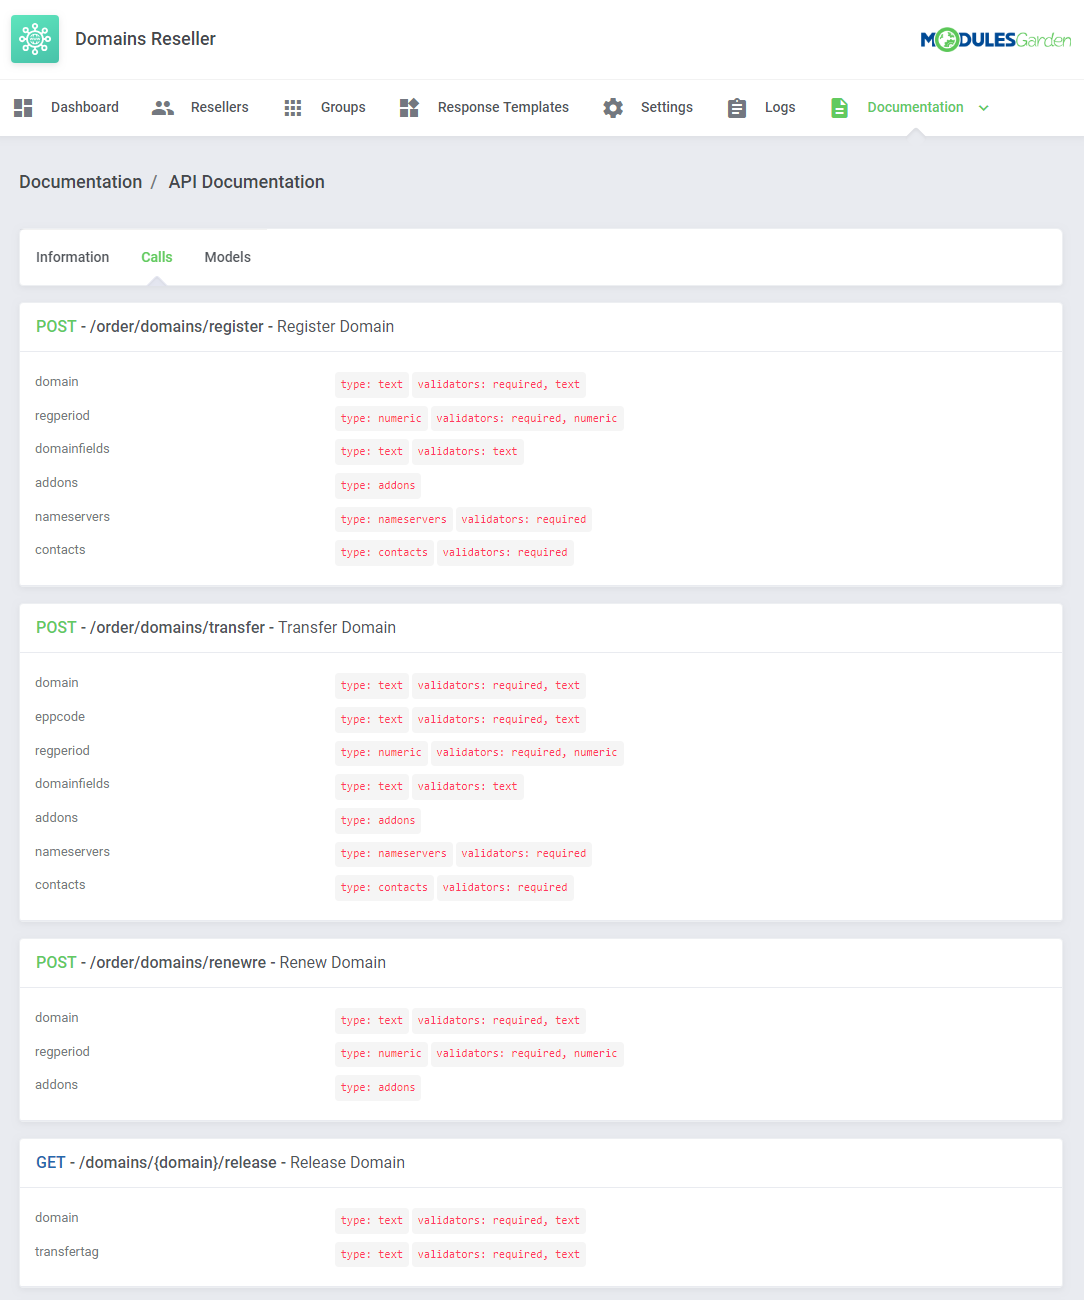
Task: Click 'validators: text' in Transfer Domain domainfields
Action: point(468,787)
